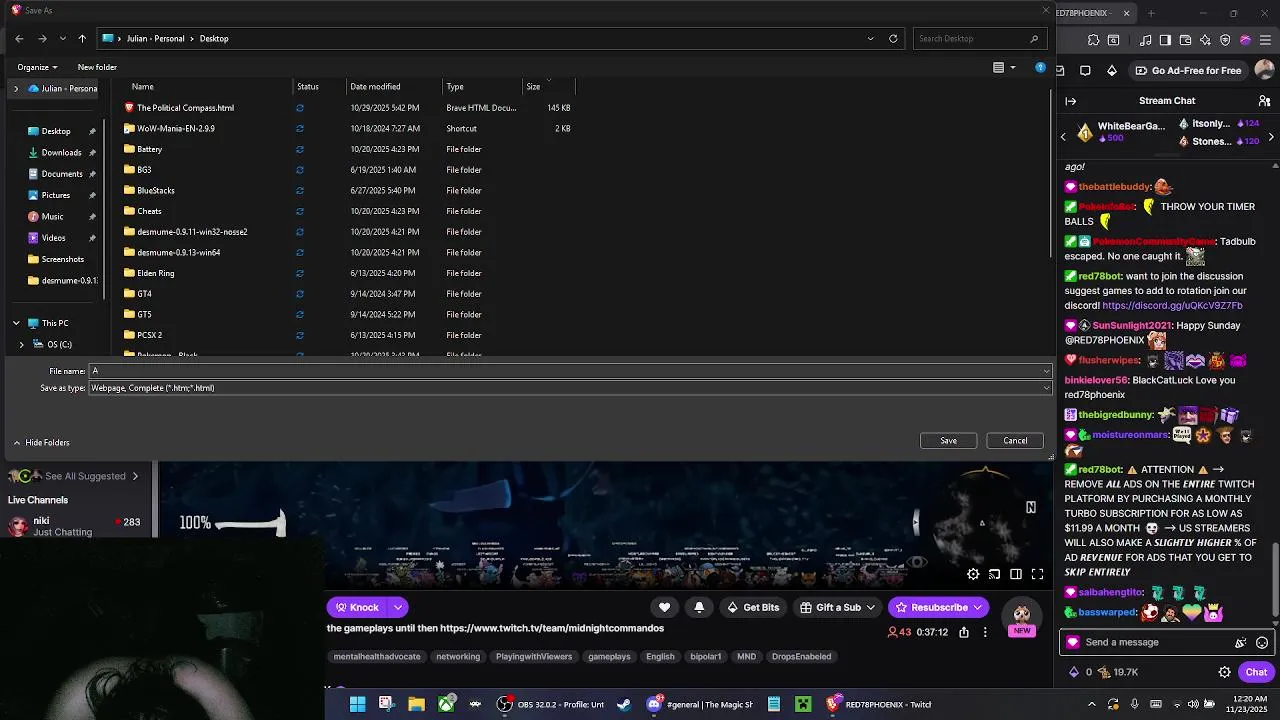This screenshot has width=1280, height=720.
Task: Collapse Stream Chat with arrow icon
Action: pyautogui.click(x=1070, y=100)
